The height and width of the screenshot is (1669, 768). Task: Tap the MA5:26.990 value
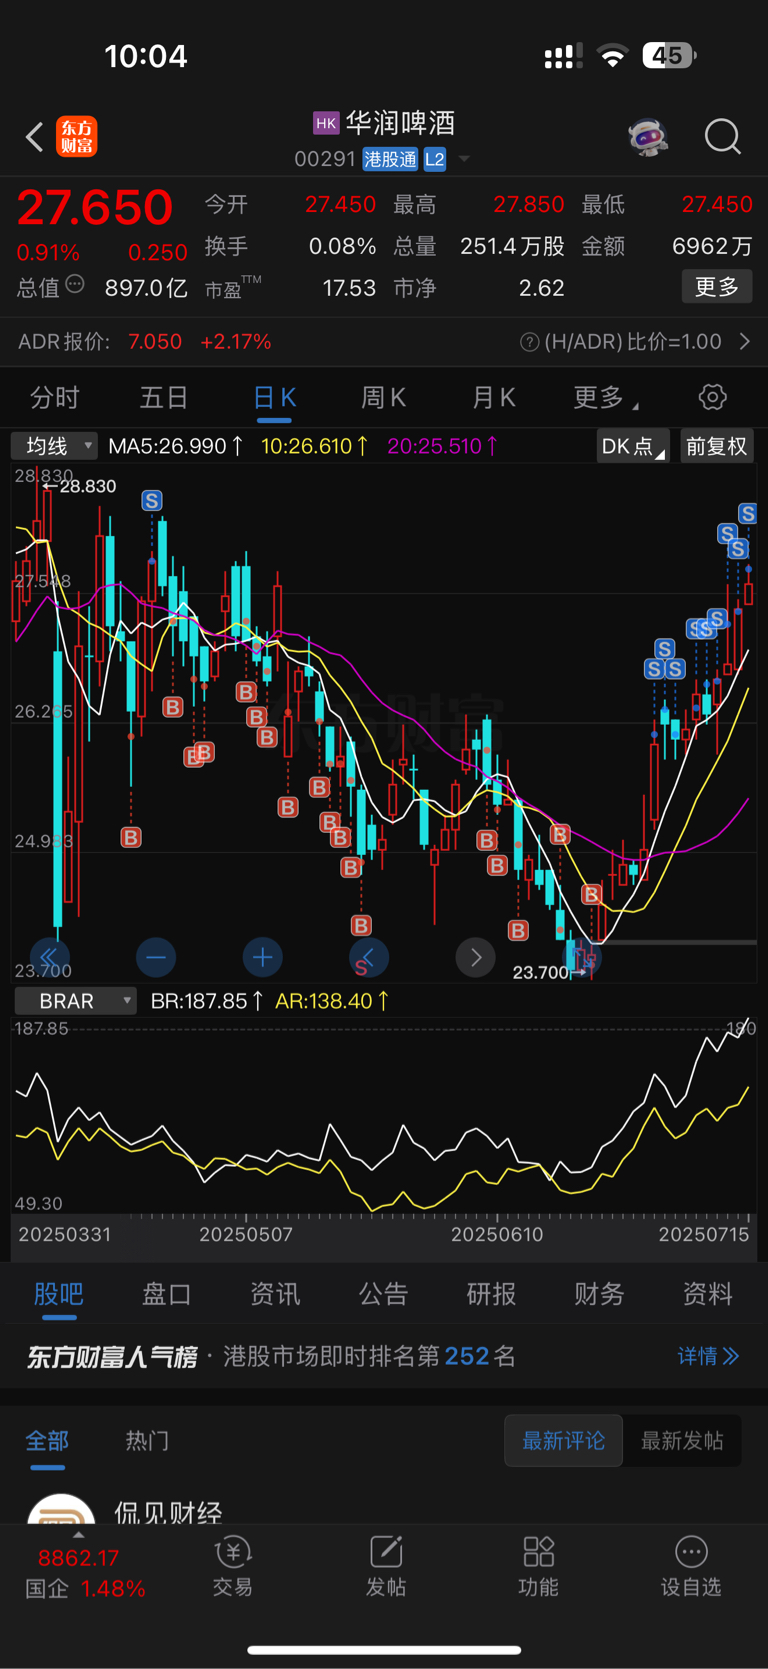click(175, 446)
